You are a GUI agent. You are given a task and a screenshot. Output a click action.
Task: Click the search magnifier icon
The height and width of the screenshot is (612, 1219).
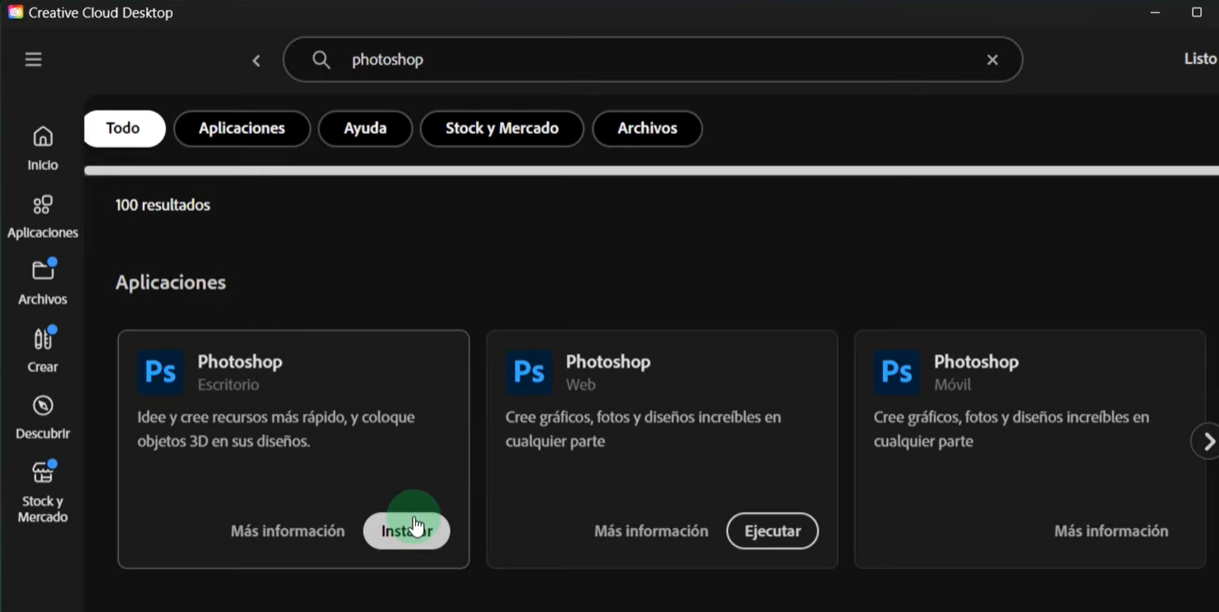point(320,59)
